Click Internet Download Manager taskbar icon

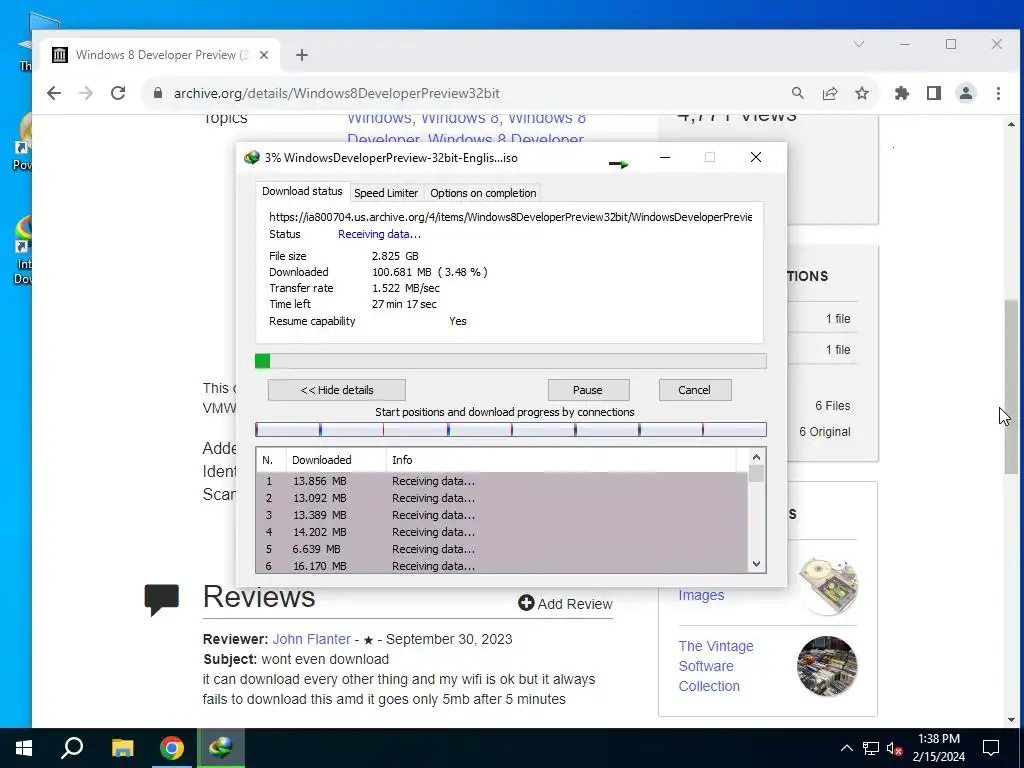pyautogui.click(x=221, y=748)
